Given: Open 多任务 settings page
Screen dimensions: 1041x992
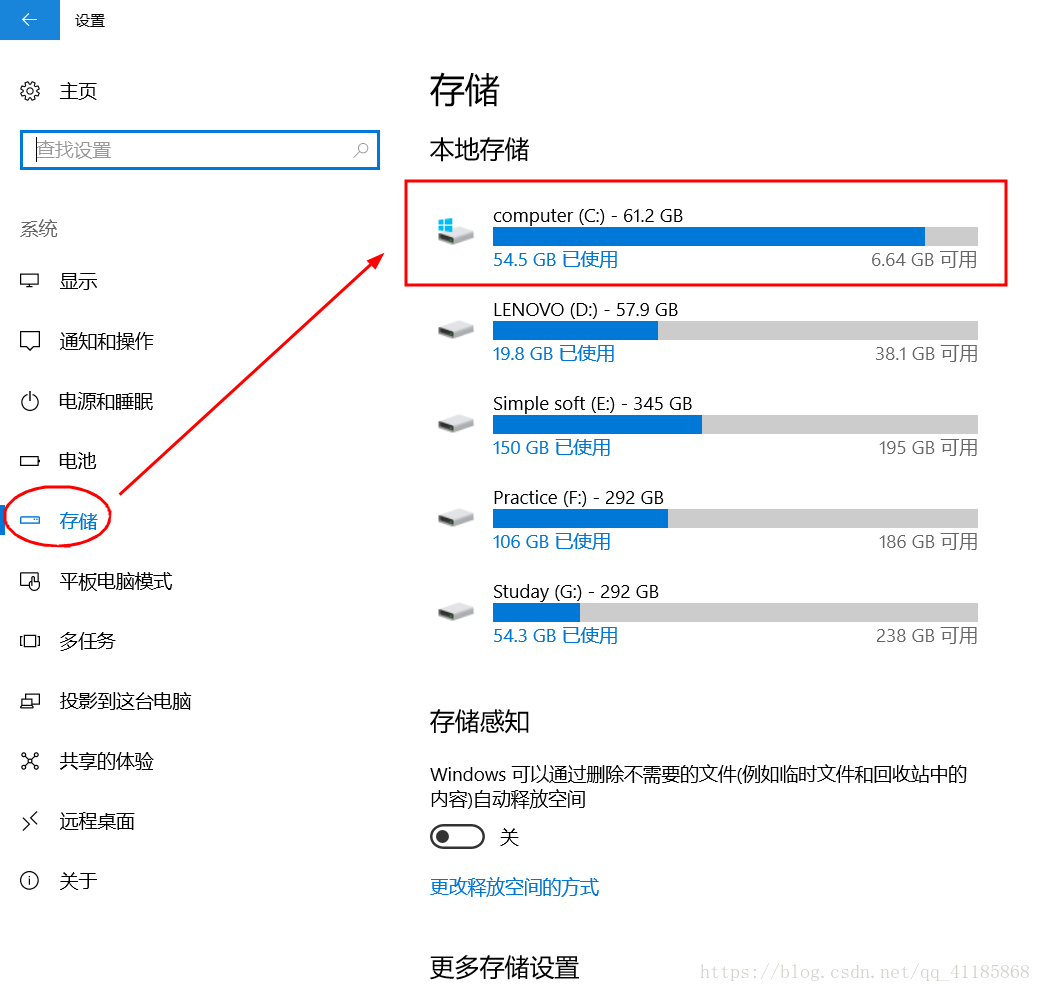Looking at the screenshot, I should click(87, 641).
